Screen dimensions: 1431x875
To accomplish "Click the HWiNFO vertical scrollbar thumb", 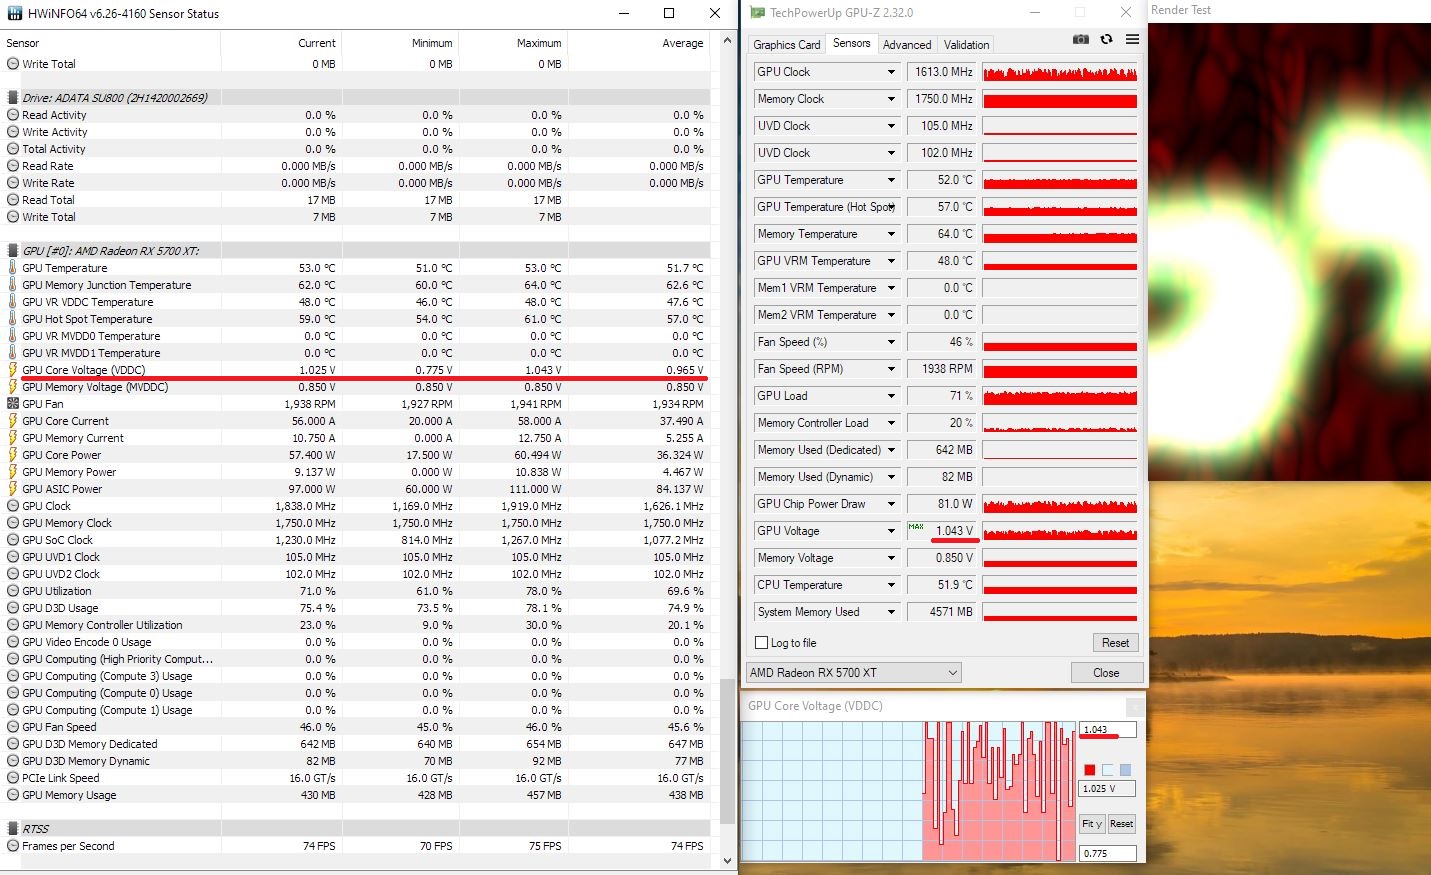I will click(x=727, y=751).
